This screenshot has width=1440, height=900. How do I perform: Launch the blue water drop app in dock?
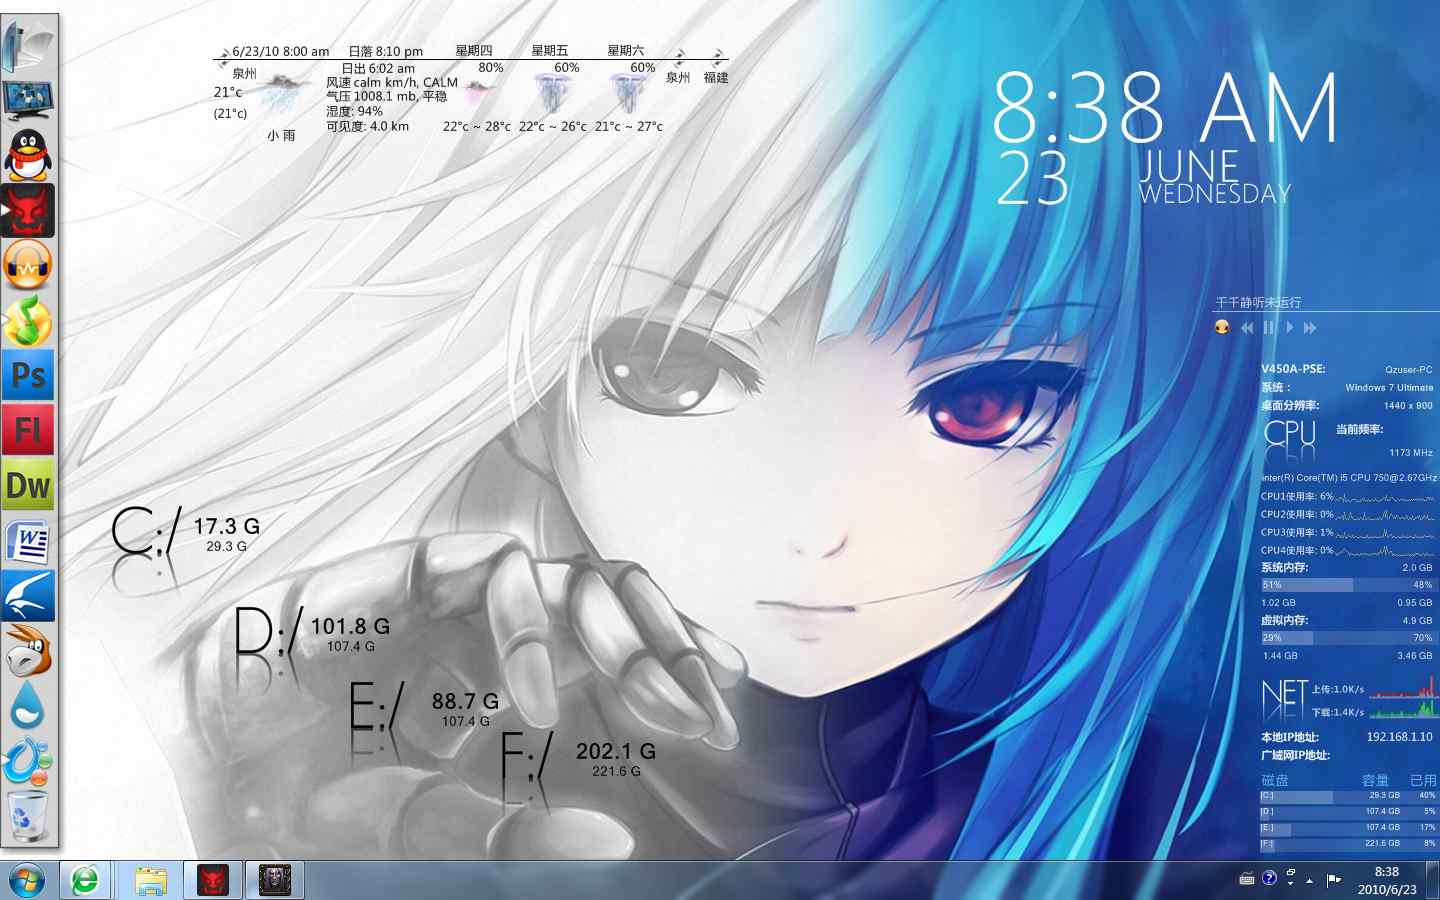pos(28,706)
